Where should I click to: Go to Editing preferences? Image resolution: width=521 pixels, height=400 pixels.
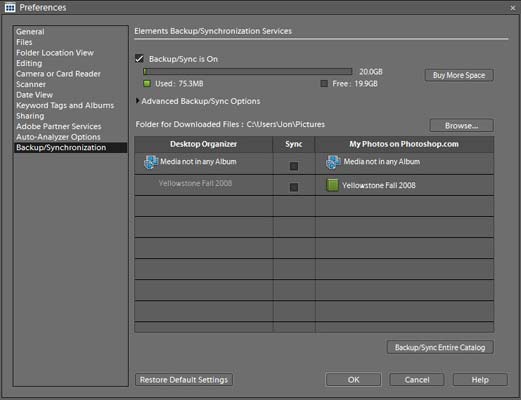(x=29, y=63)
